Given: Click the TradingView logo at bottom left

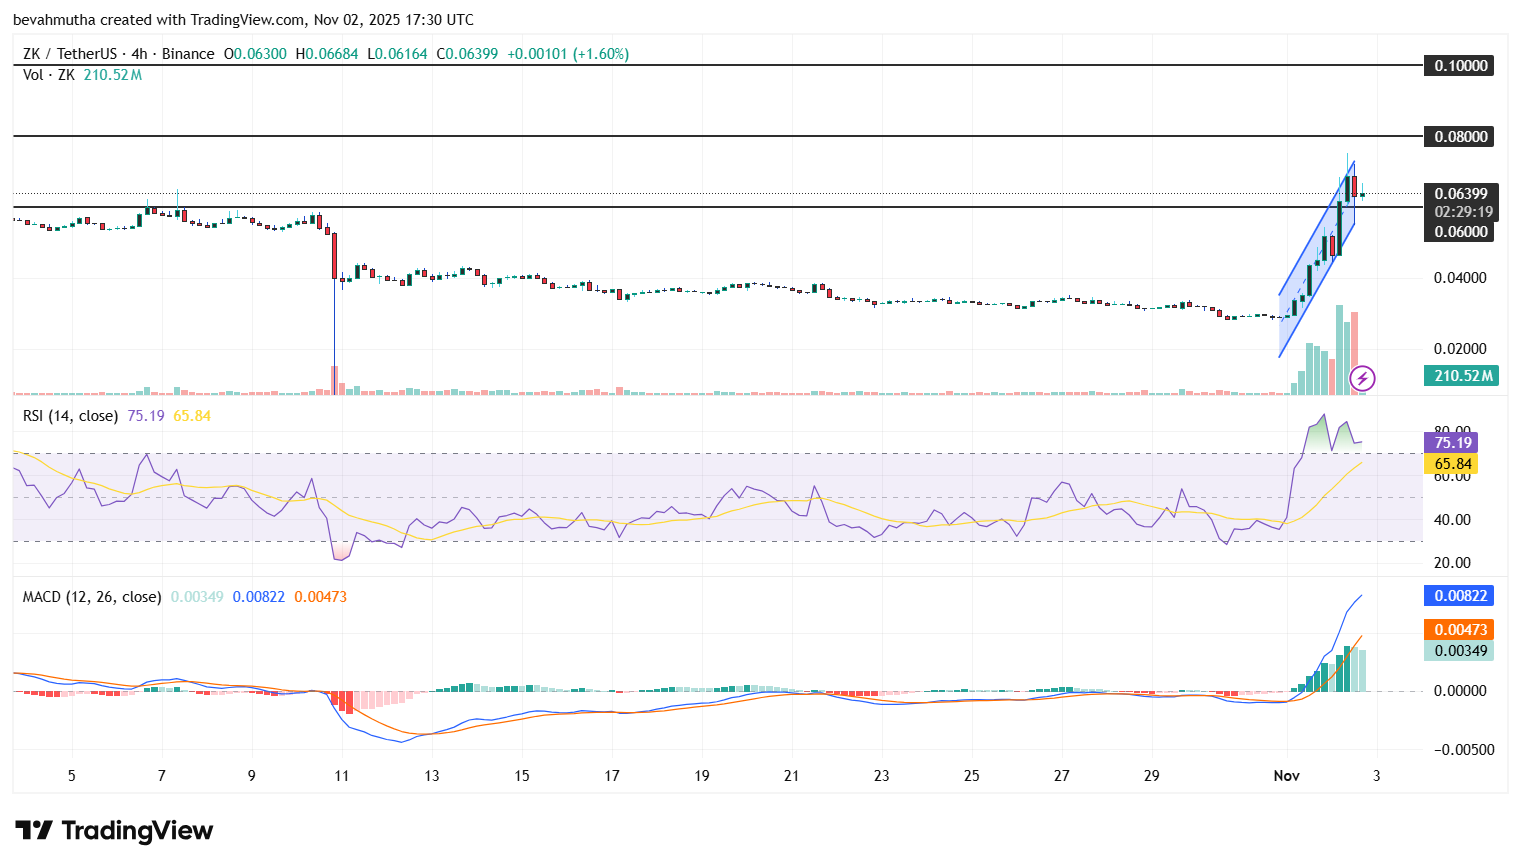Looking at the screenshot, I should [113, 831].
